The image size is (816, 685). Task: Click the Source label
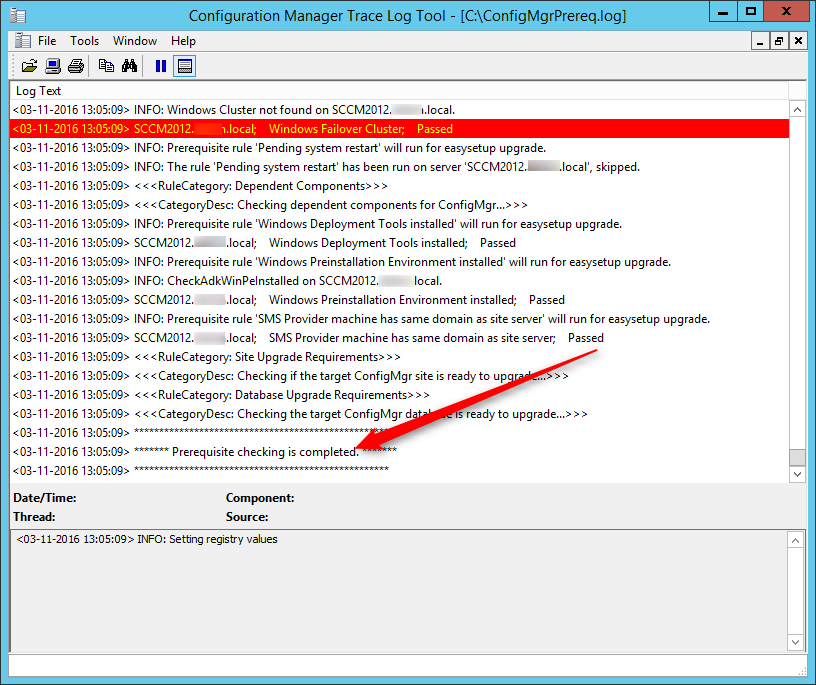pyautogui.click(x=247, y=517)
